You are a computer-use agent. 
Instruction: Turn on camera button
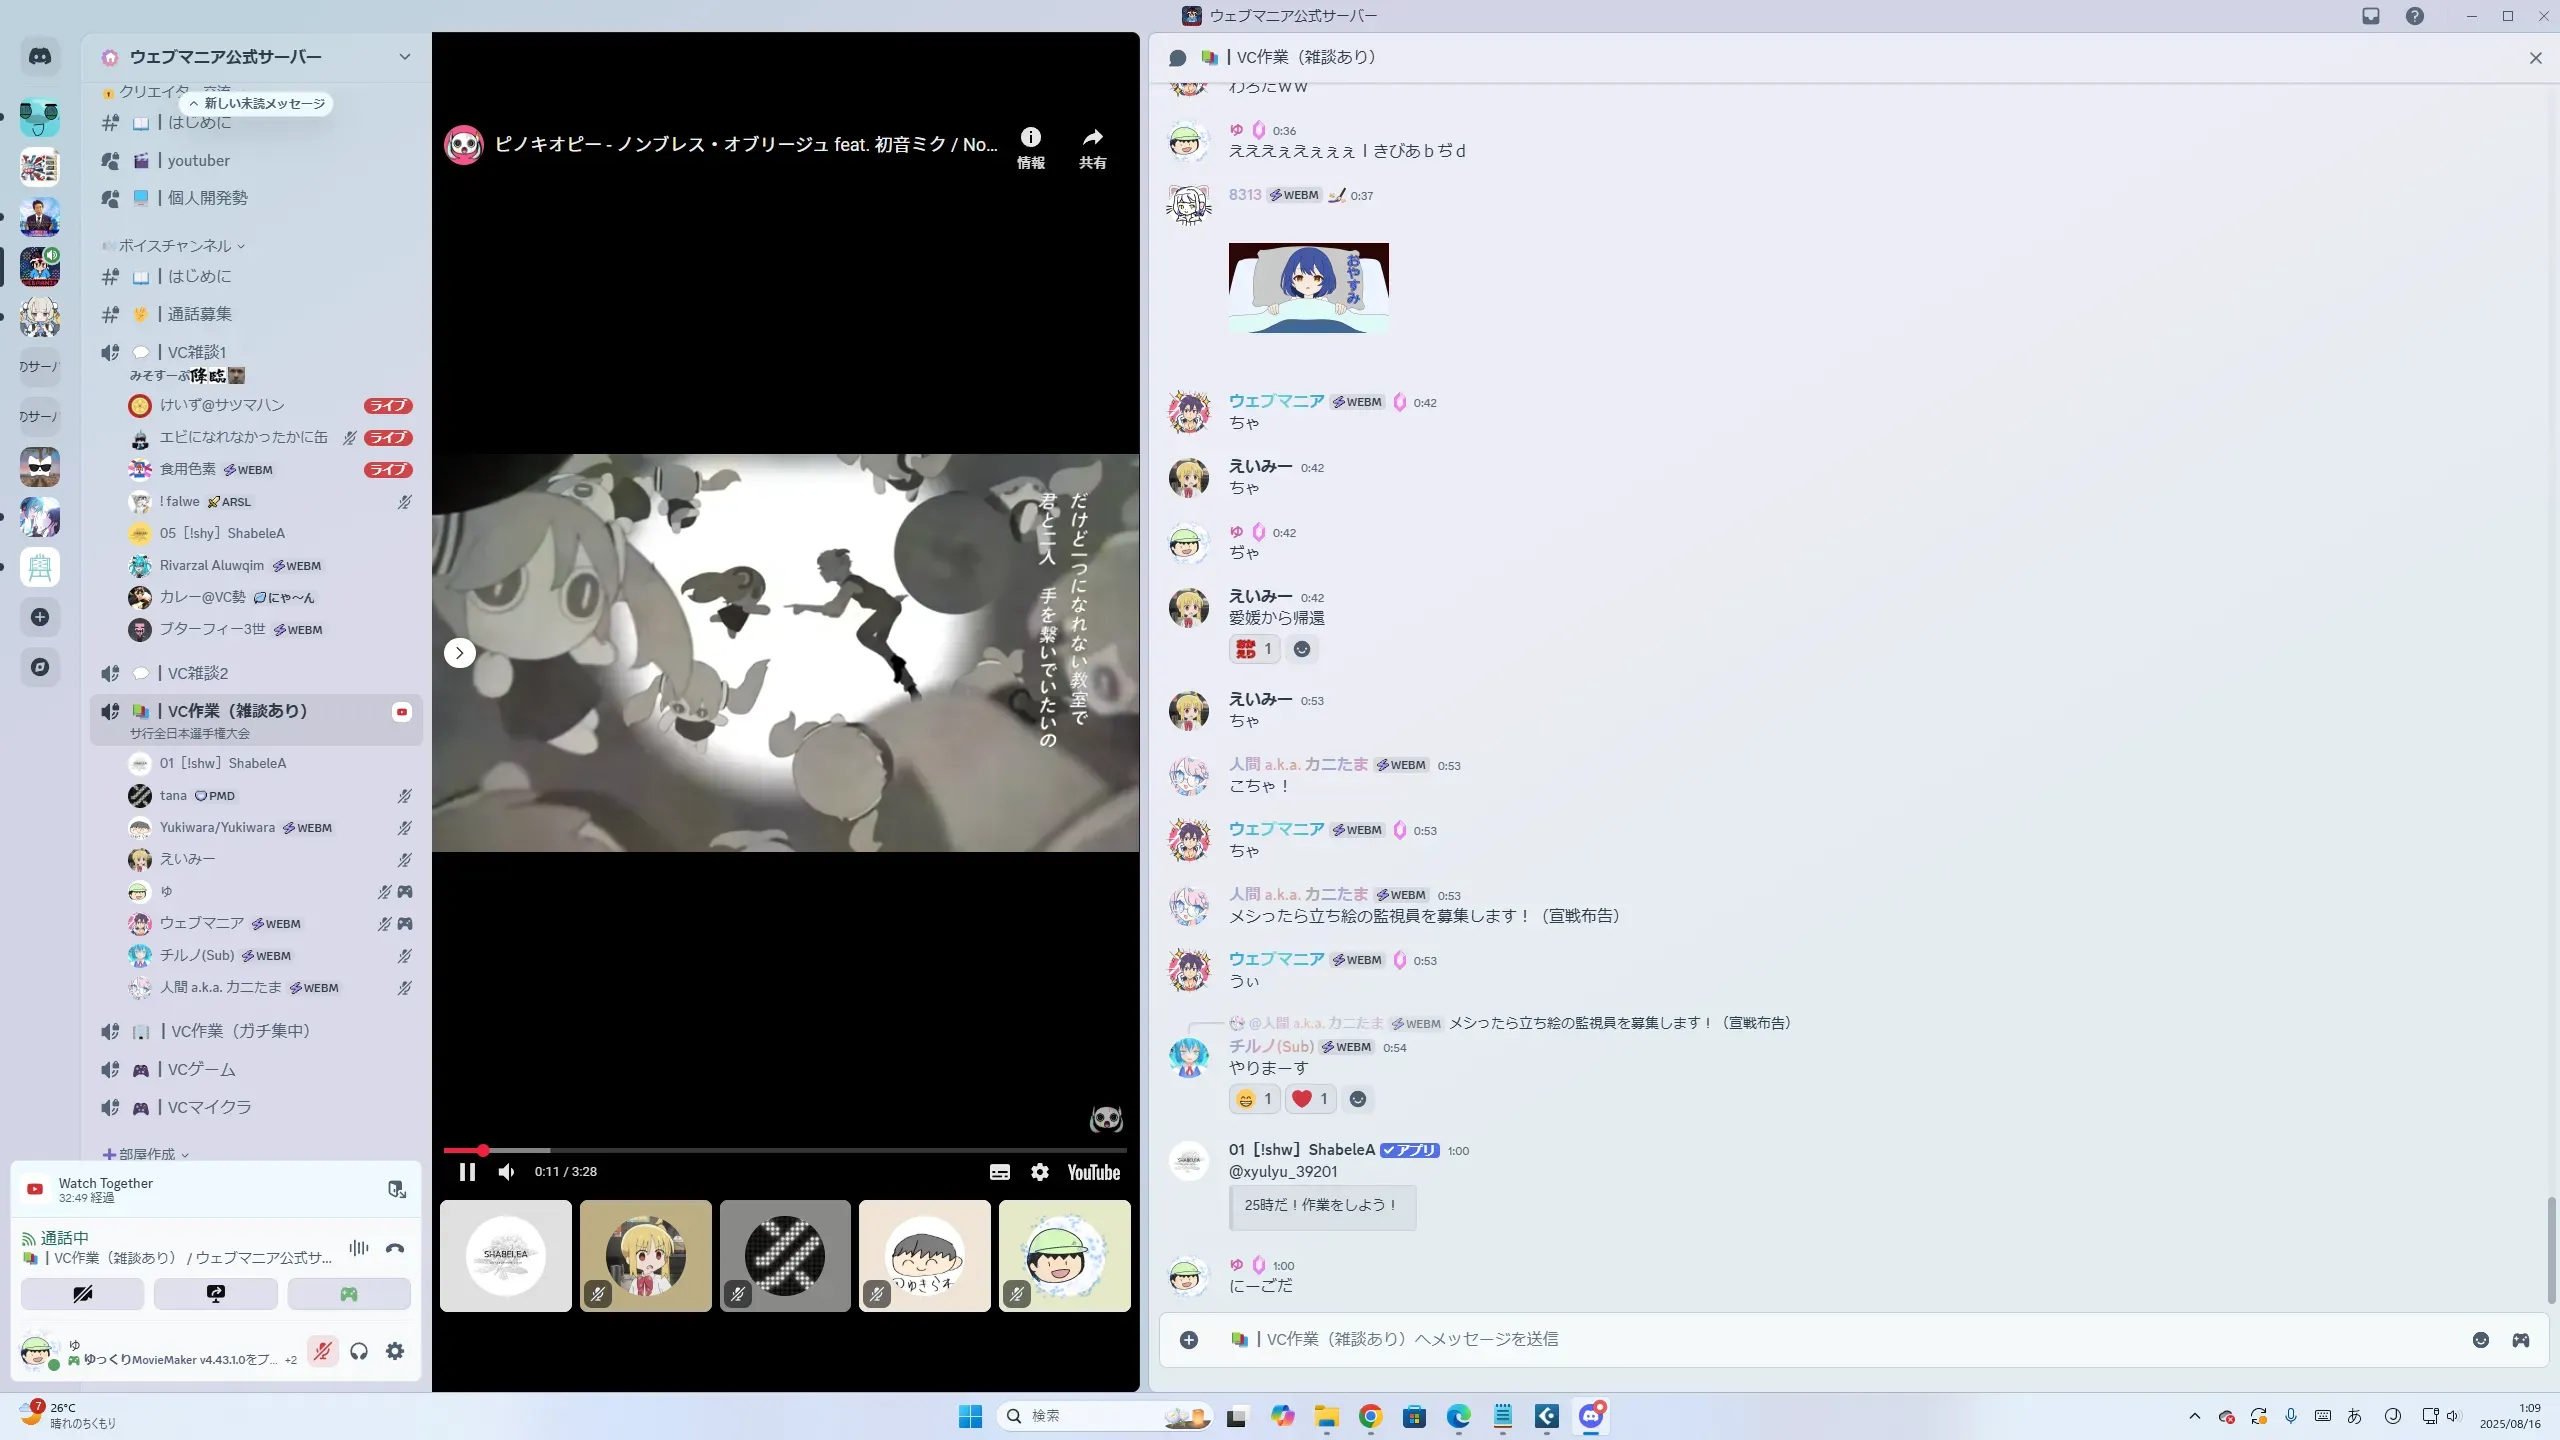(83, 1294)
